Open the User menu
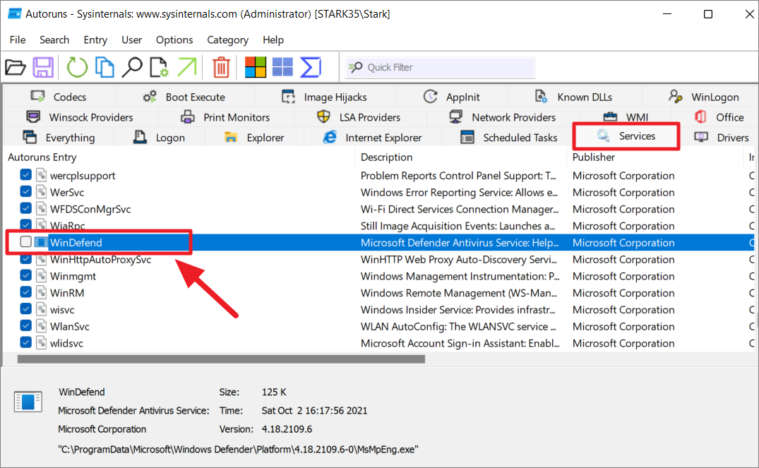The height and width of the screenshot is (468, 759). (132, 40)
